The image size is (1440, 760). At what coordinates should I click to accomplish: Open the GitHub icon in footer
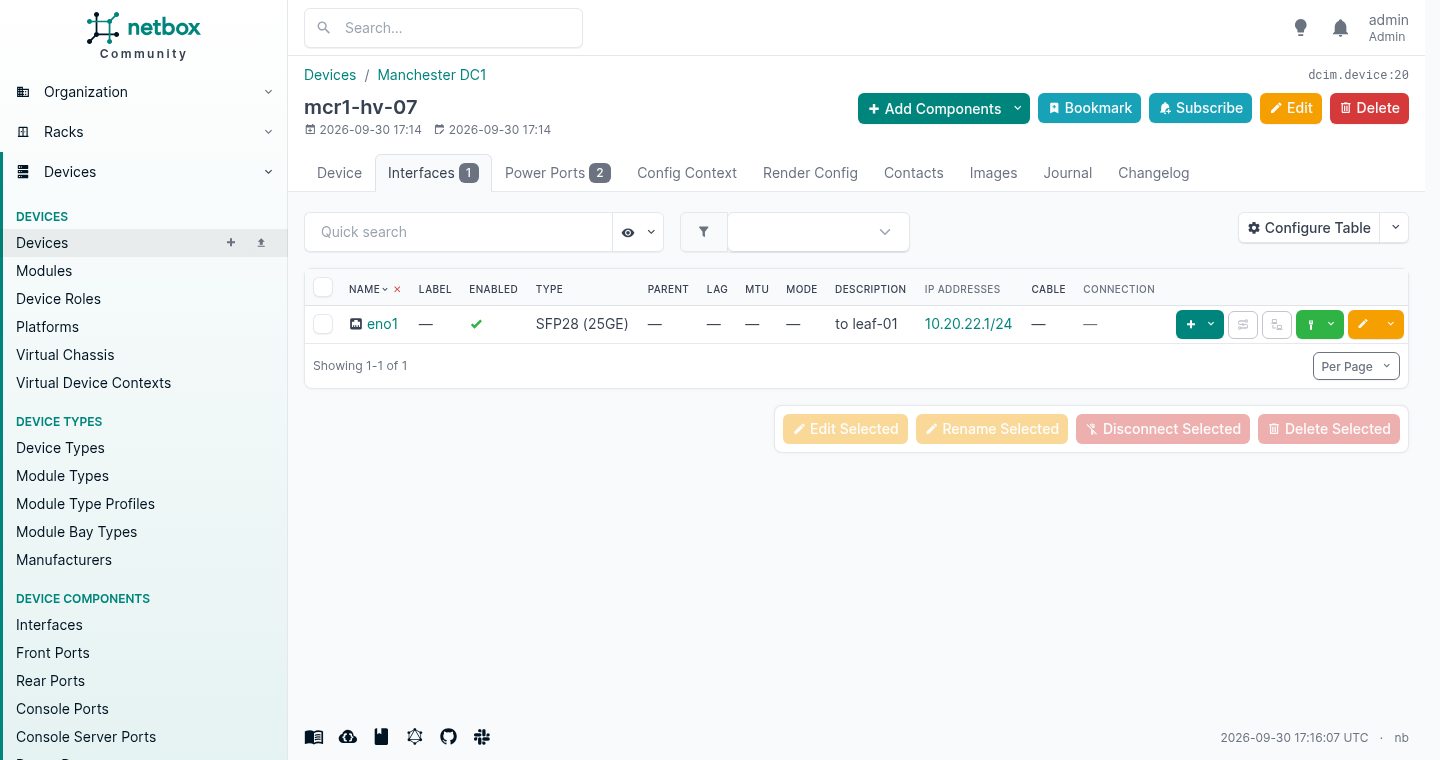coord(448,737)
